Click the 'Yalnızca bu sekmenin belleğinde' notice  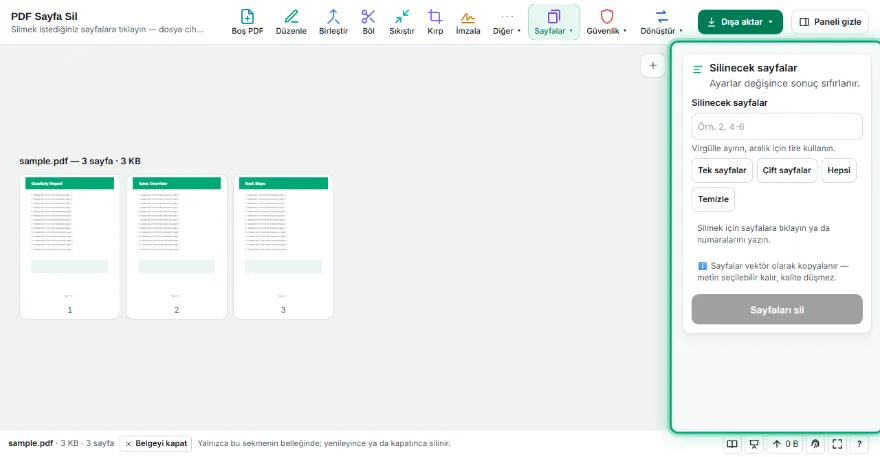(x=324, y=443)
